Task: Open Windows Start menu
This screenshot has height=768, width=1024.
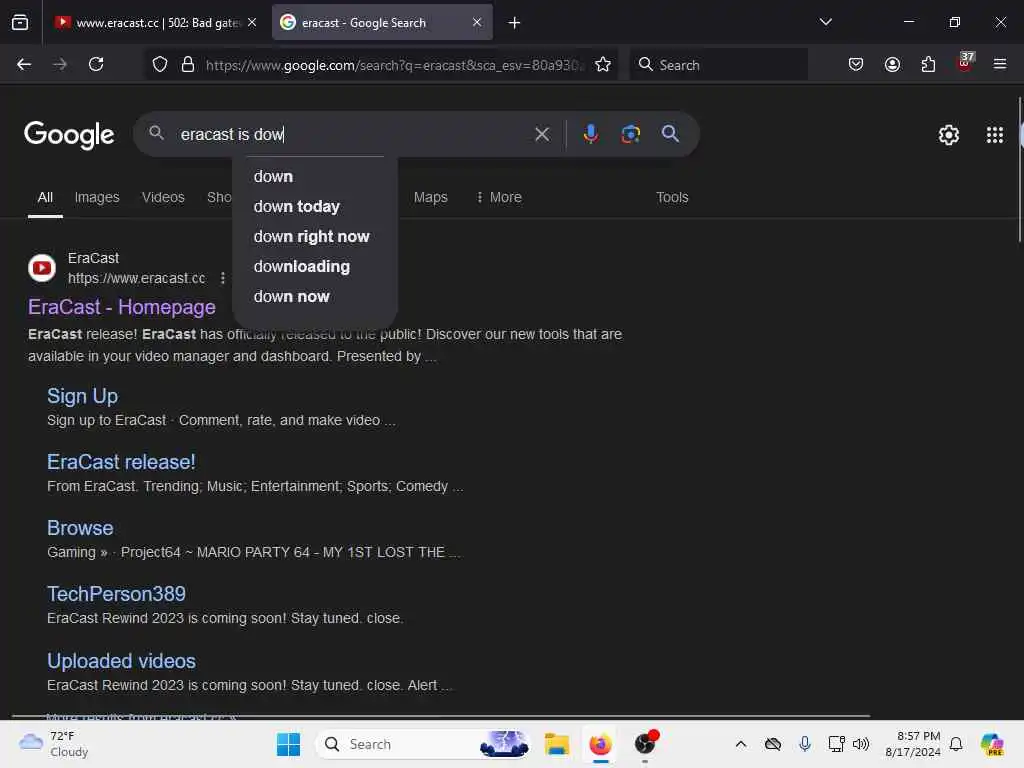Action: point(288,744)
